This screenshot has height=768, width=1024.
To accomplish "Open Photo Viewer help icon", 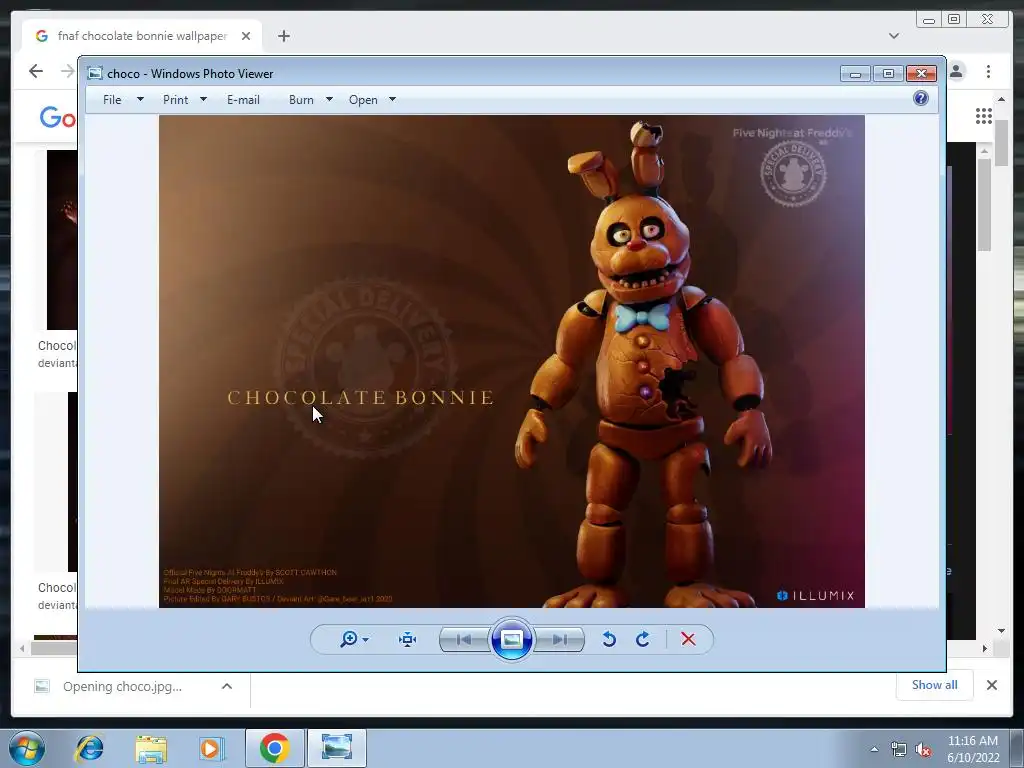I will tap(921, 98).
